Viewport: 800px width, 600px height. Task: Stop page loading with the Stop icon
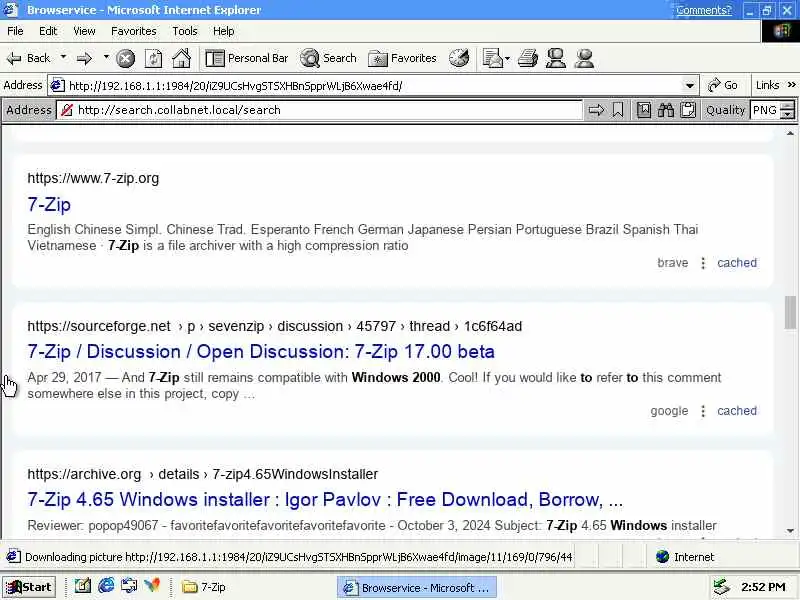[x=125, y=59]
